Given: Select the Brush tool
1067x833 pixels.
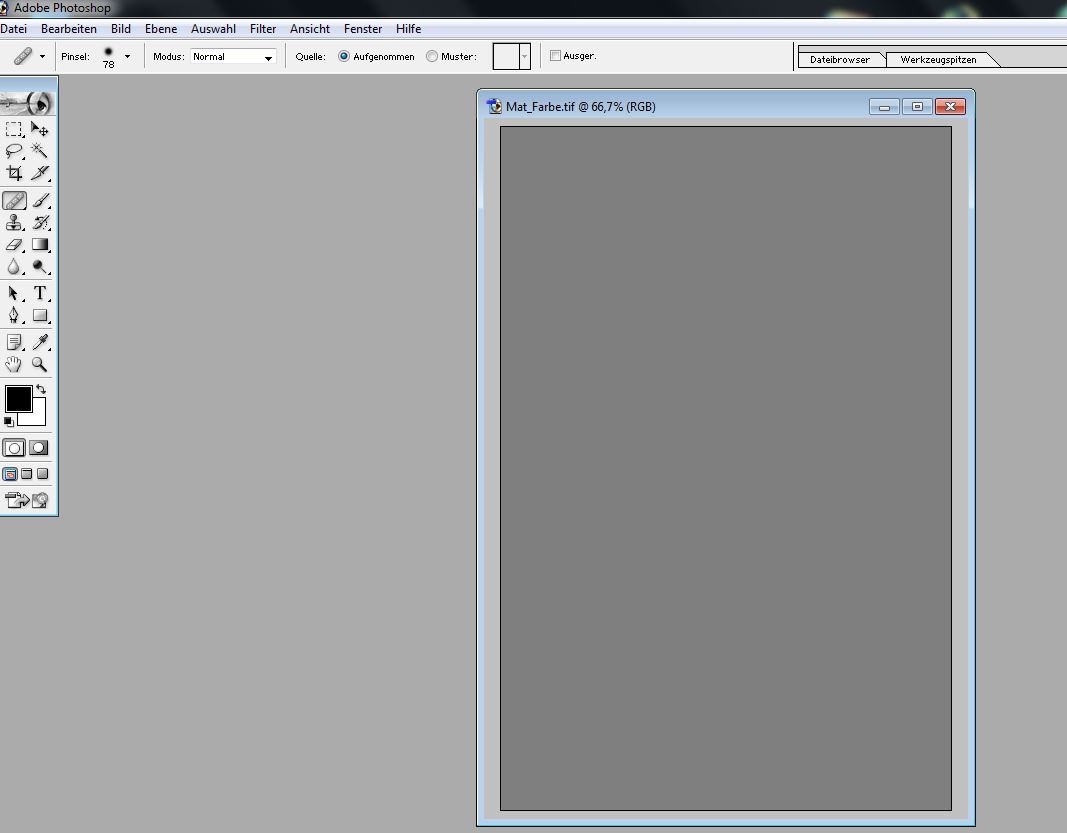Looking at the screenshot, I should (40, 200).
